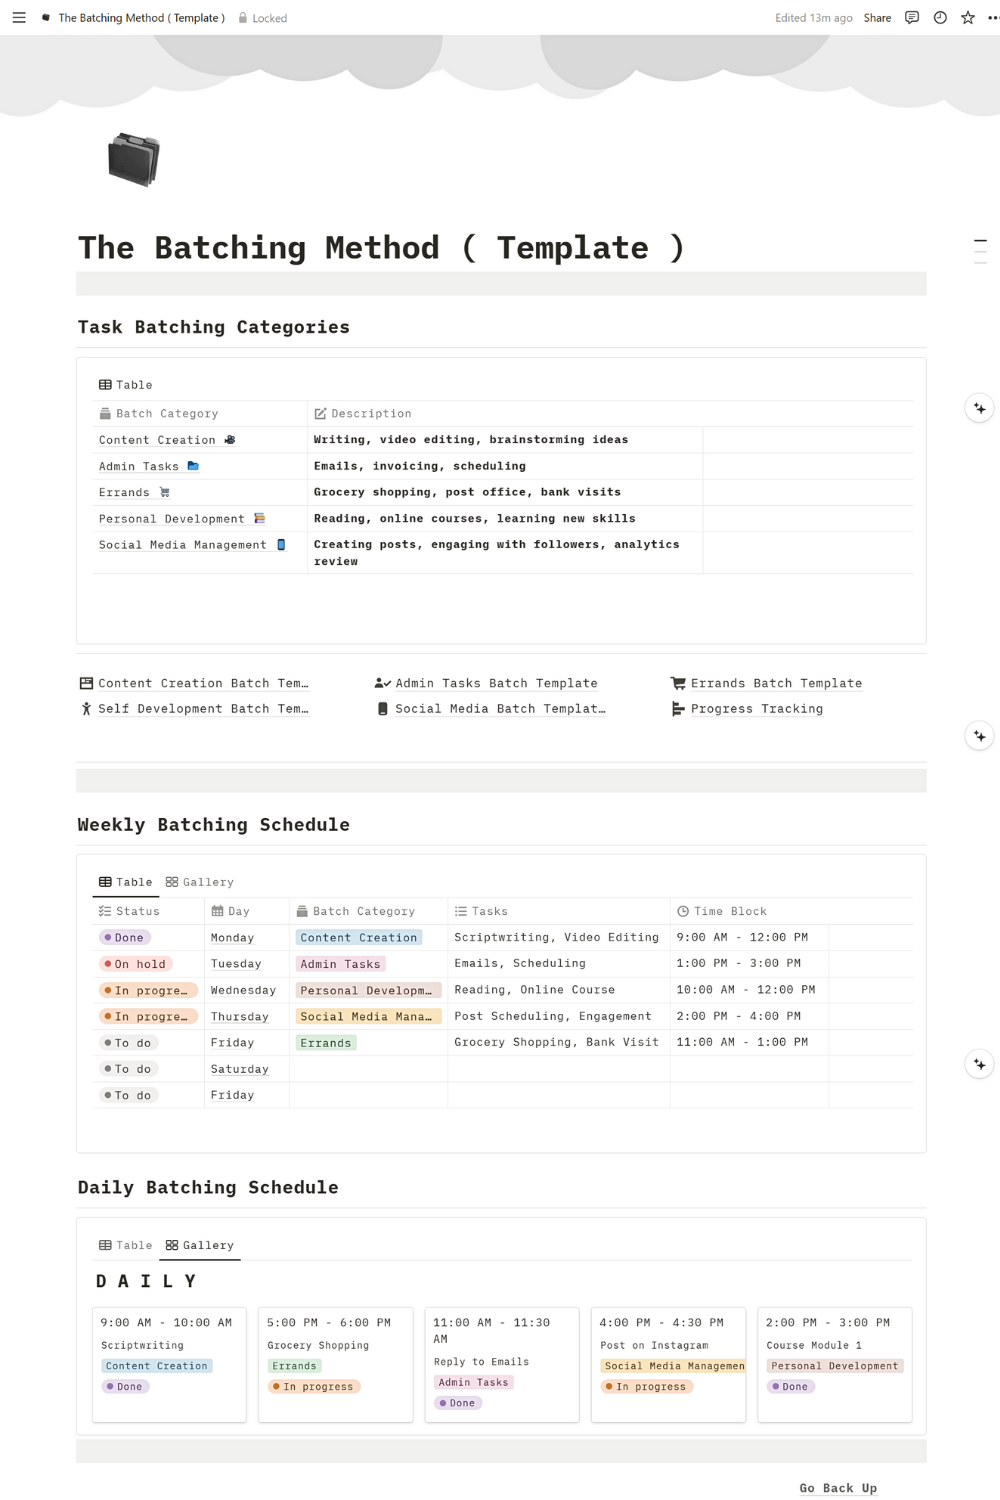Open Errands Batch Template page
1000x1500 pixels.
point(775,684)
